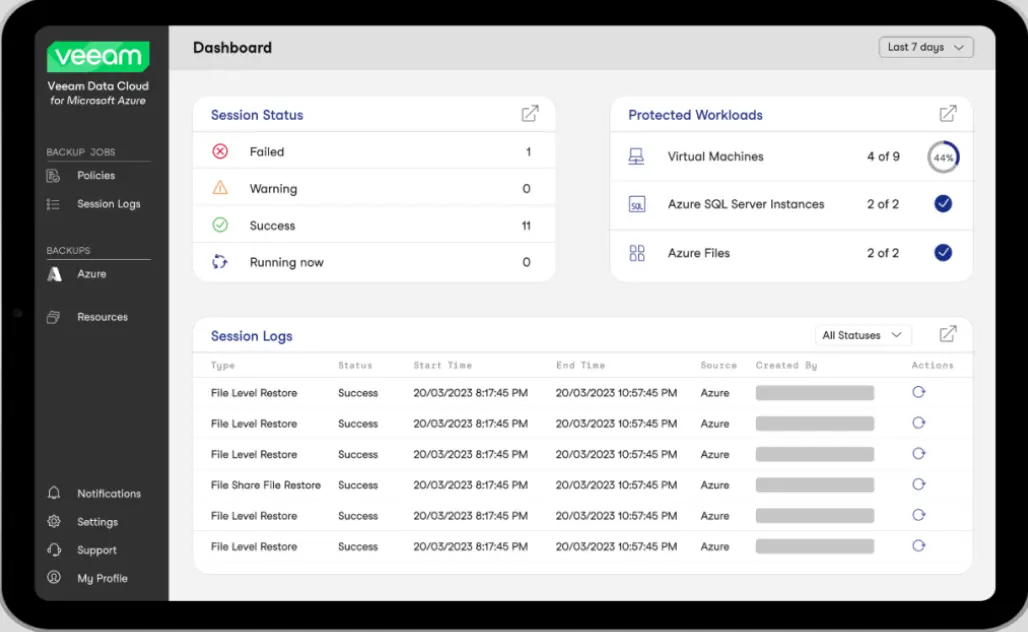Open Session Logs panel in external view
1028x632 pixels.
pyautogui.click(x=947, y=334)
